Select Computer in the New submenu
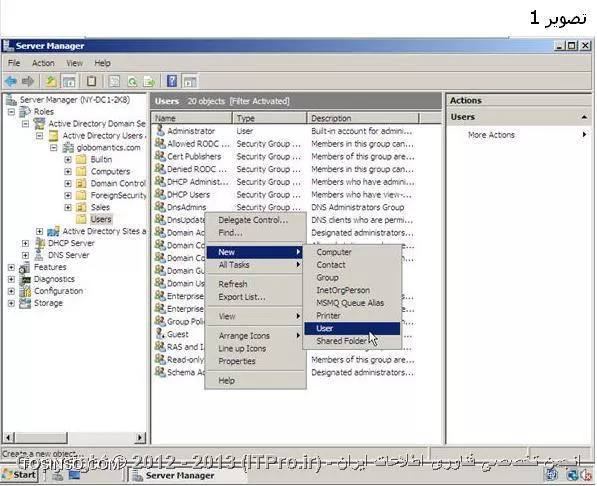 (x=352, y=252)
